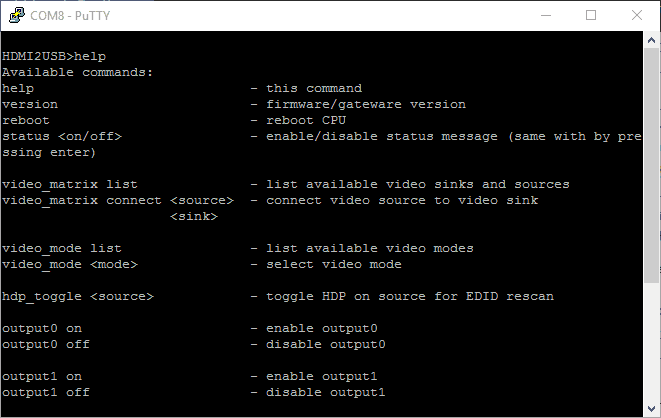Click the 'video_matrix list' command text
661x418 pixels.
pyautogui.click(x=70, y=184)
